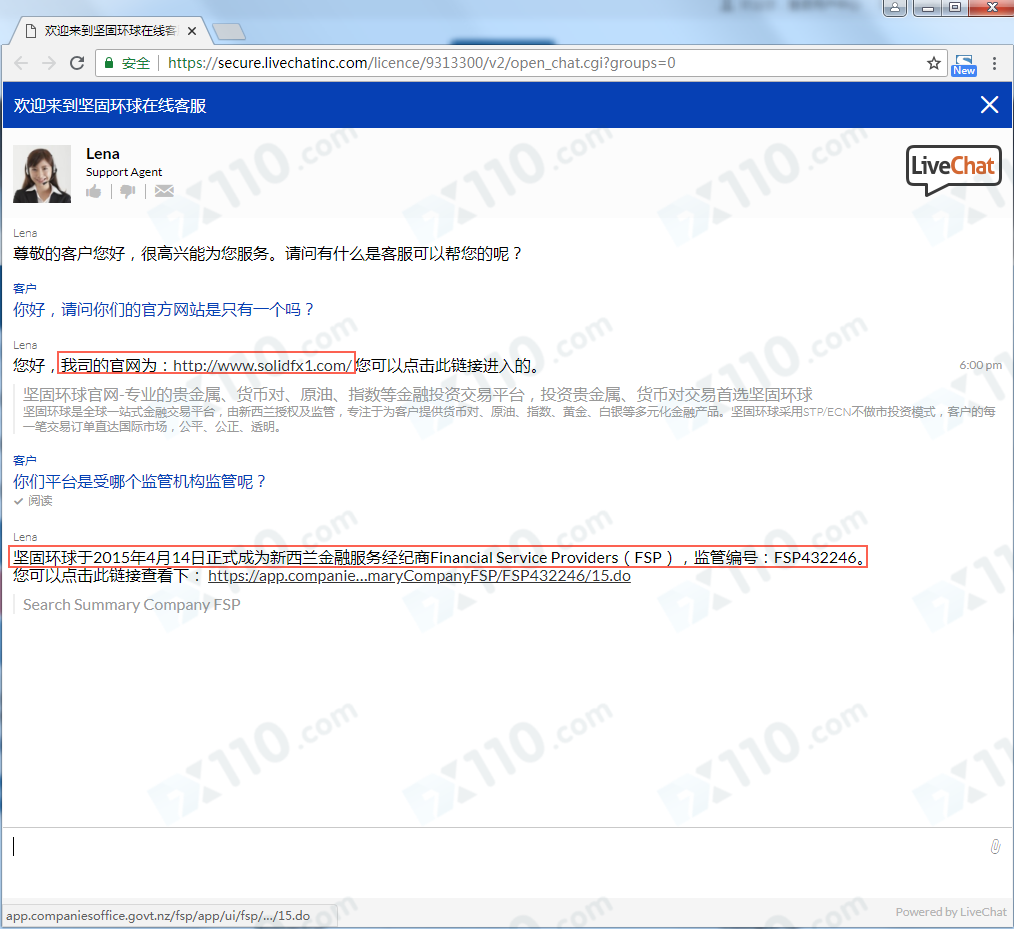1014x929 pixels.
Task: Open the FSP432246 companies office link
Action: point(419,576)
